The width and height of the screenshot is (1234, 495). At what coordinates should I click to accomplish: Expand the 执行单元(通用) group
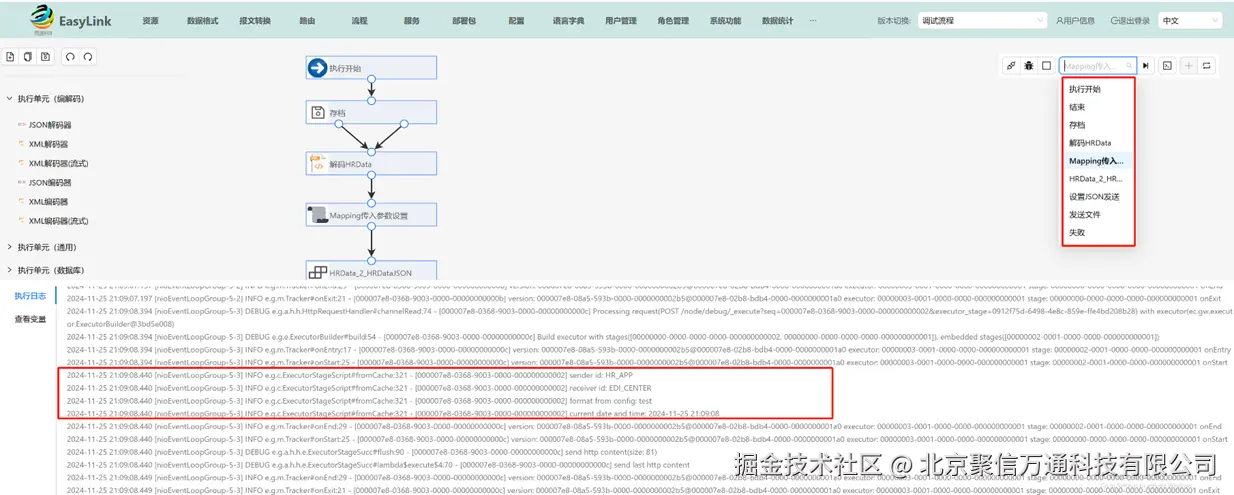point(42,247)
